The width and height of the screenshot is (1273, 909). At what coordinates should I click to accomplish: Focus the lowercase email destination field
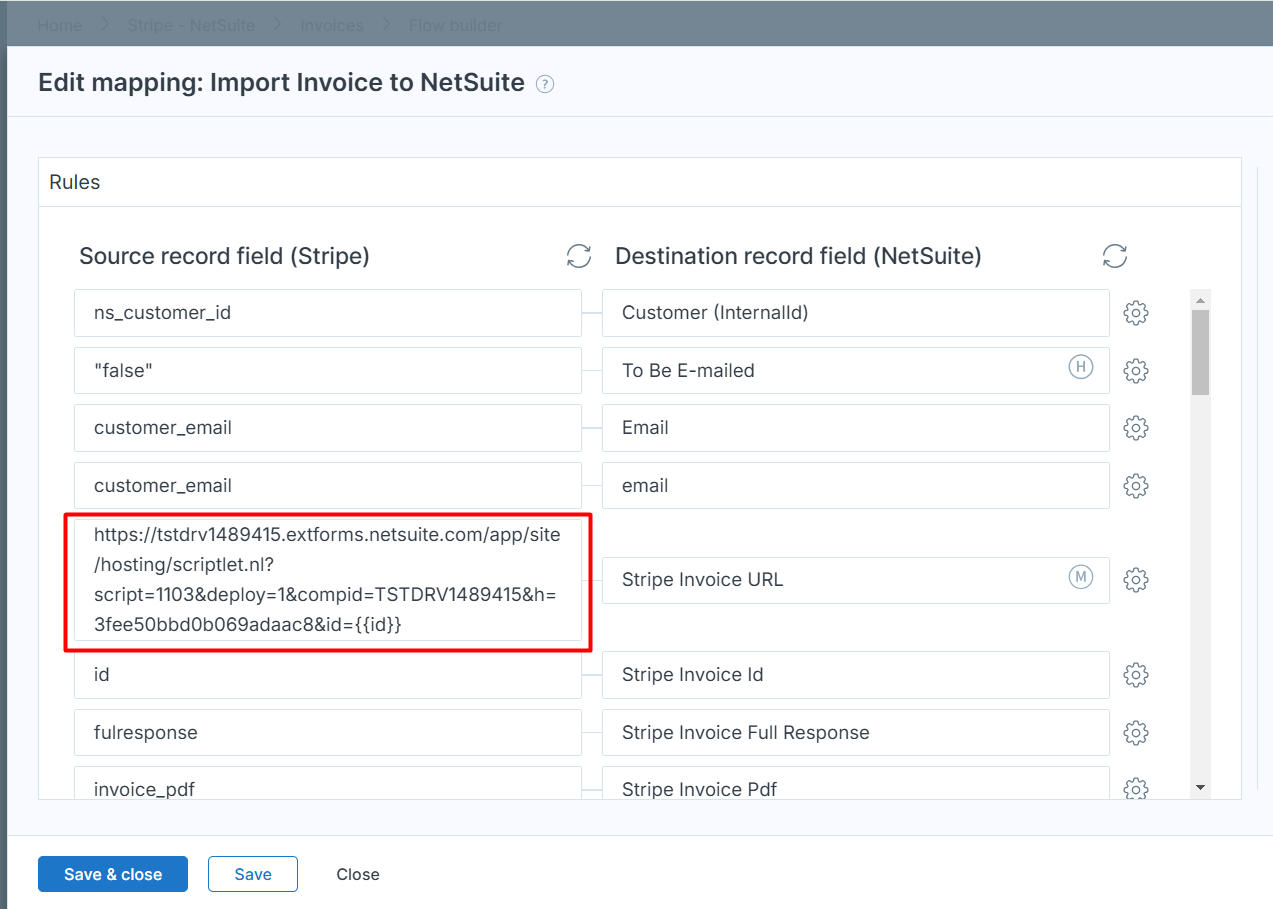(856, 486)
